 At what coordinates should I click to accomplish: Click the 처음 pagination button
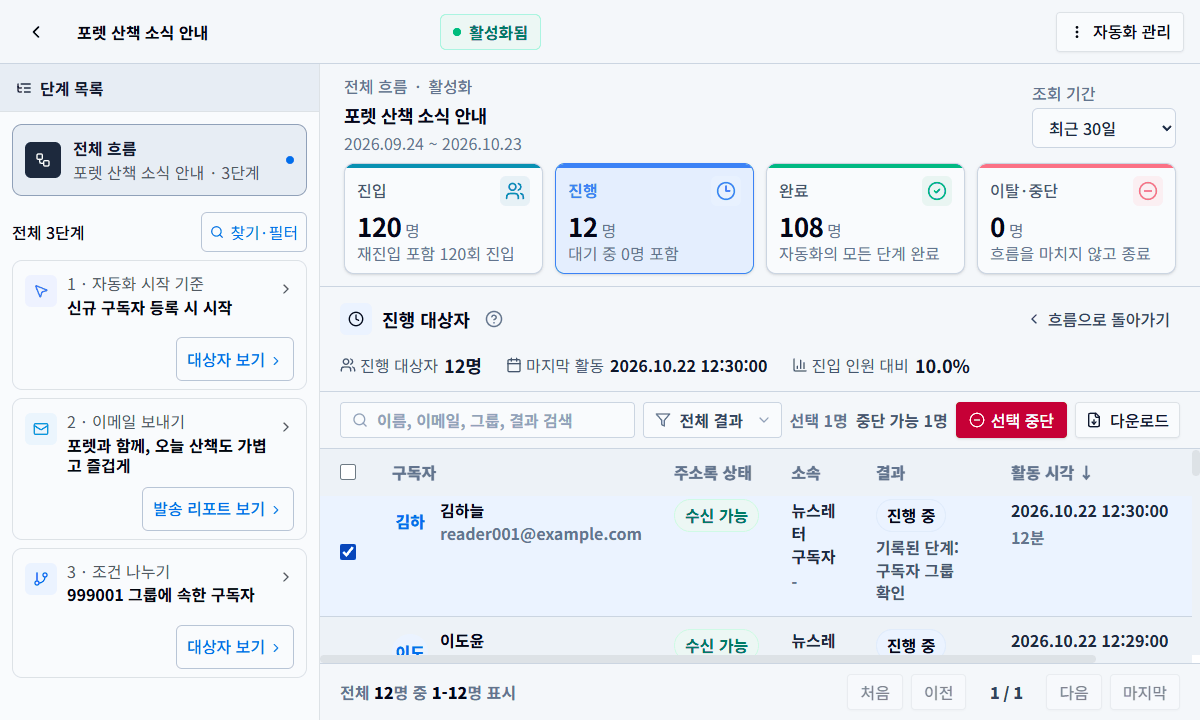click(875, 692)
